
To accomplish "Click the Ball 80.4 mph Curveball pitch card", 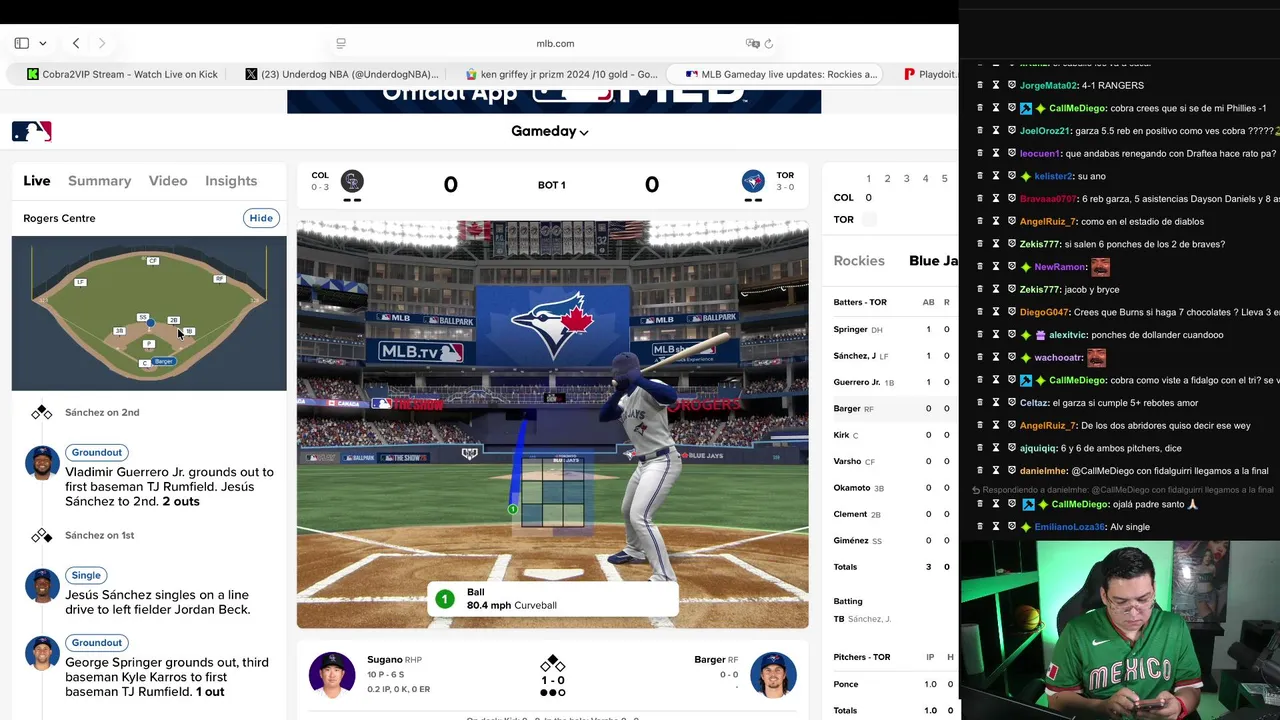I will pos(553,599).
